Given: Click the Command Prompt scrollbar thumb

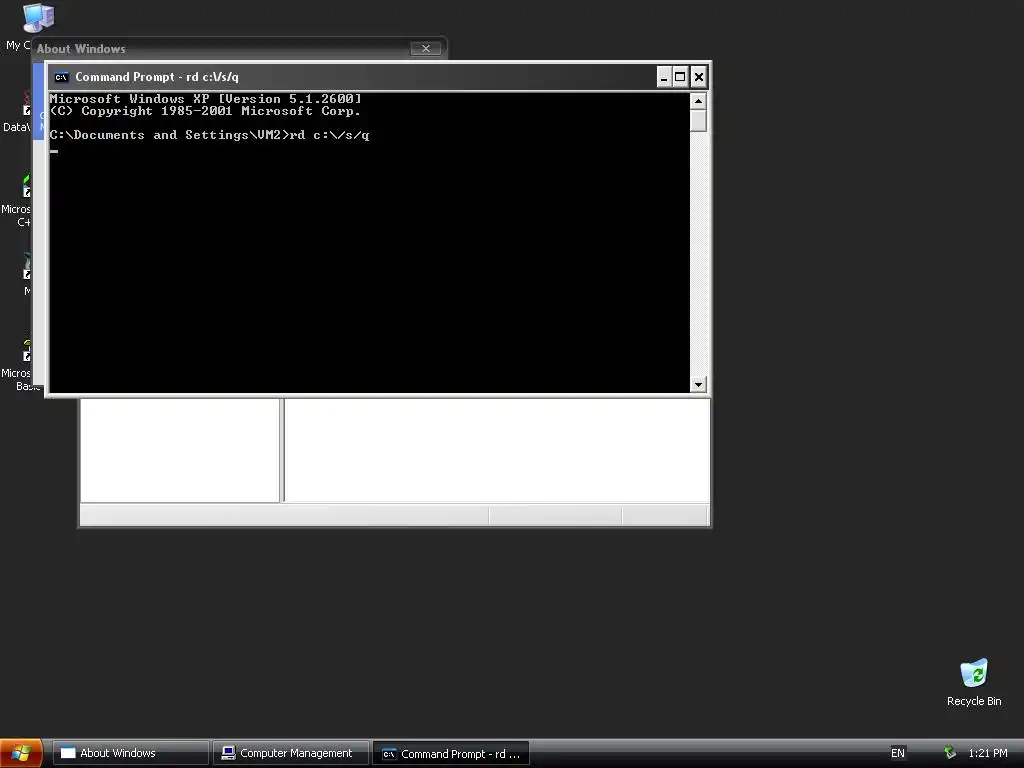Looking at the screenshot, I should (698, 120).
